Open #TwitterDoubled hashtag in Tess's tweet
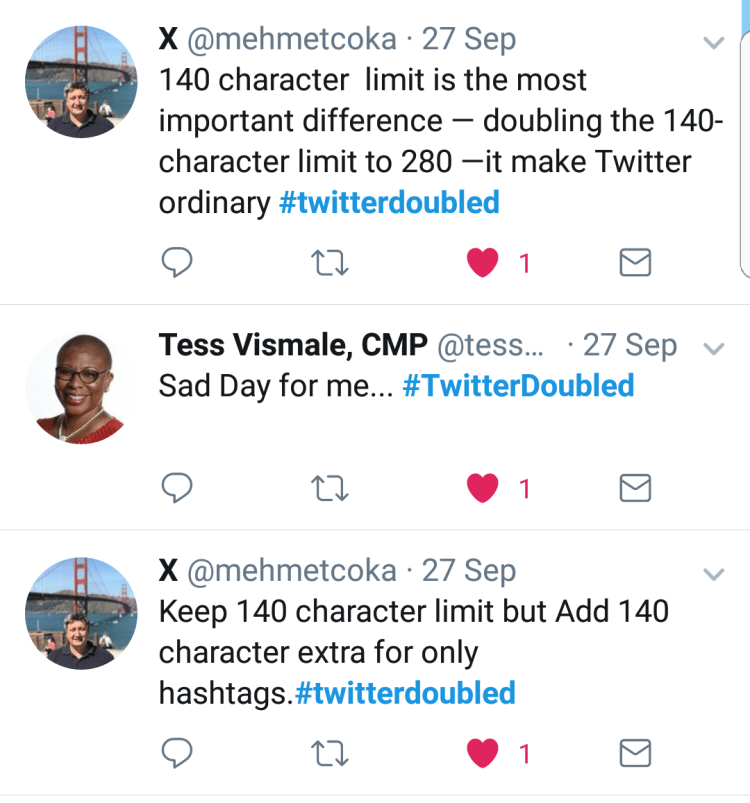The width and height of the screenshot is (750, 803). click(518, 386)
